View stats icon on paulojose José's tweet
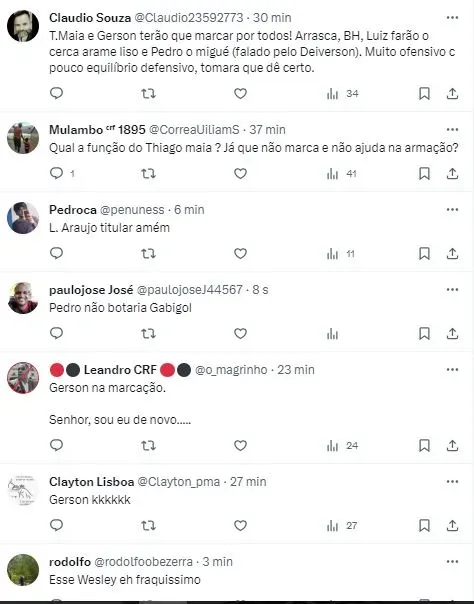Screen dimensions: 474x604 tap(332, 334)
